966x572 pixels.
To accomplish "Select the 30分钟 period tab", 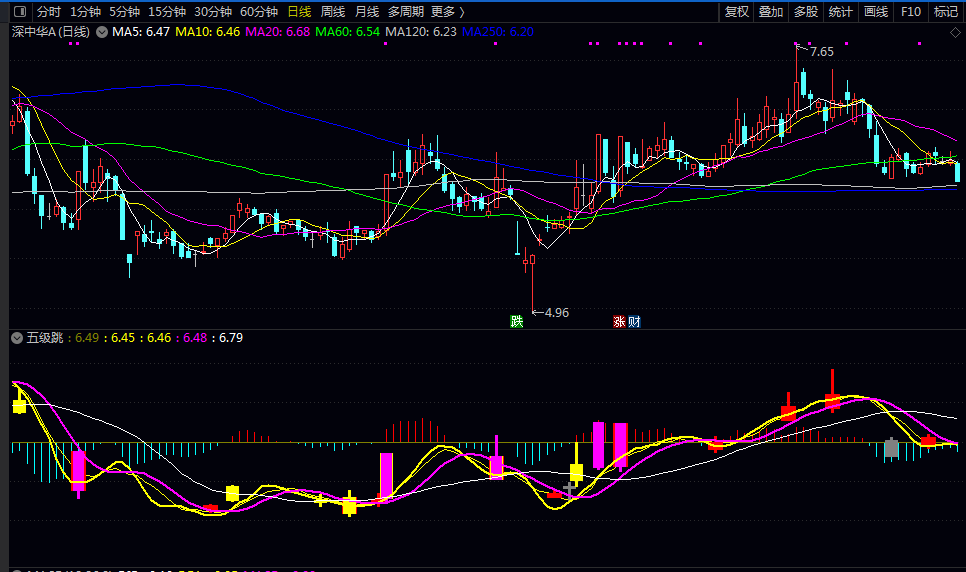I will pyautogui.click(x=213, y=12).
